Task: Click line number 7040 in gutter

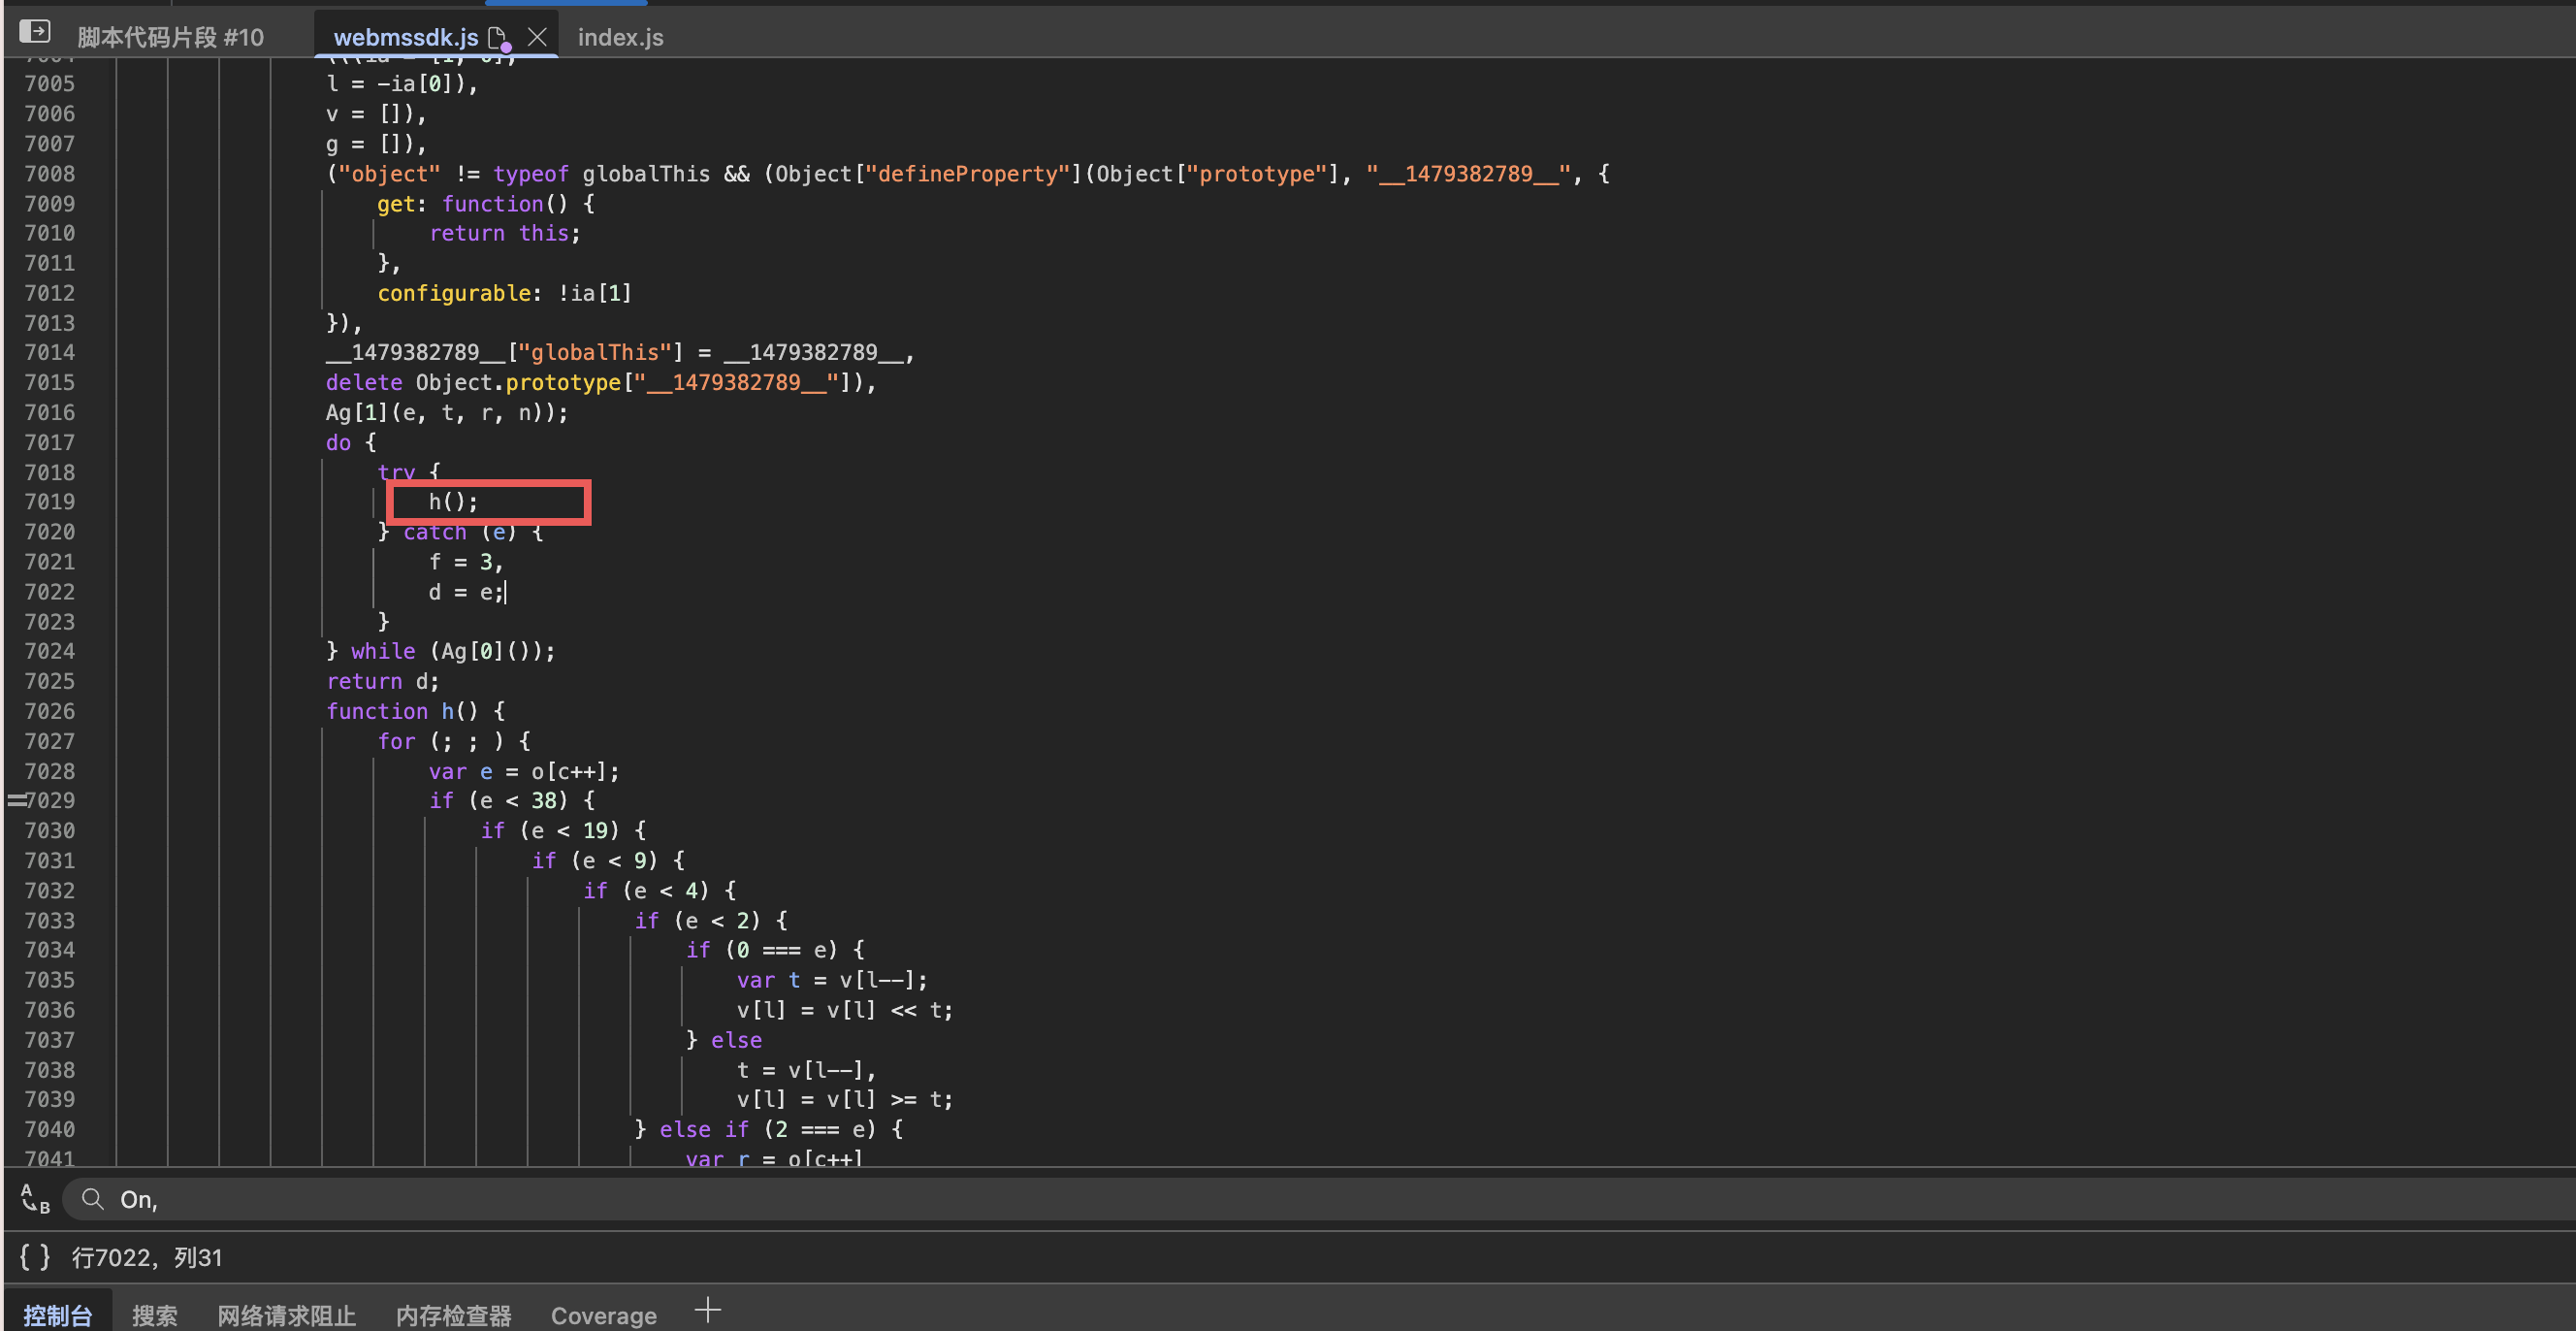Action: pyautogui.click(x=50, y=1129)
